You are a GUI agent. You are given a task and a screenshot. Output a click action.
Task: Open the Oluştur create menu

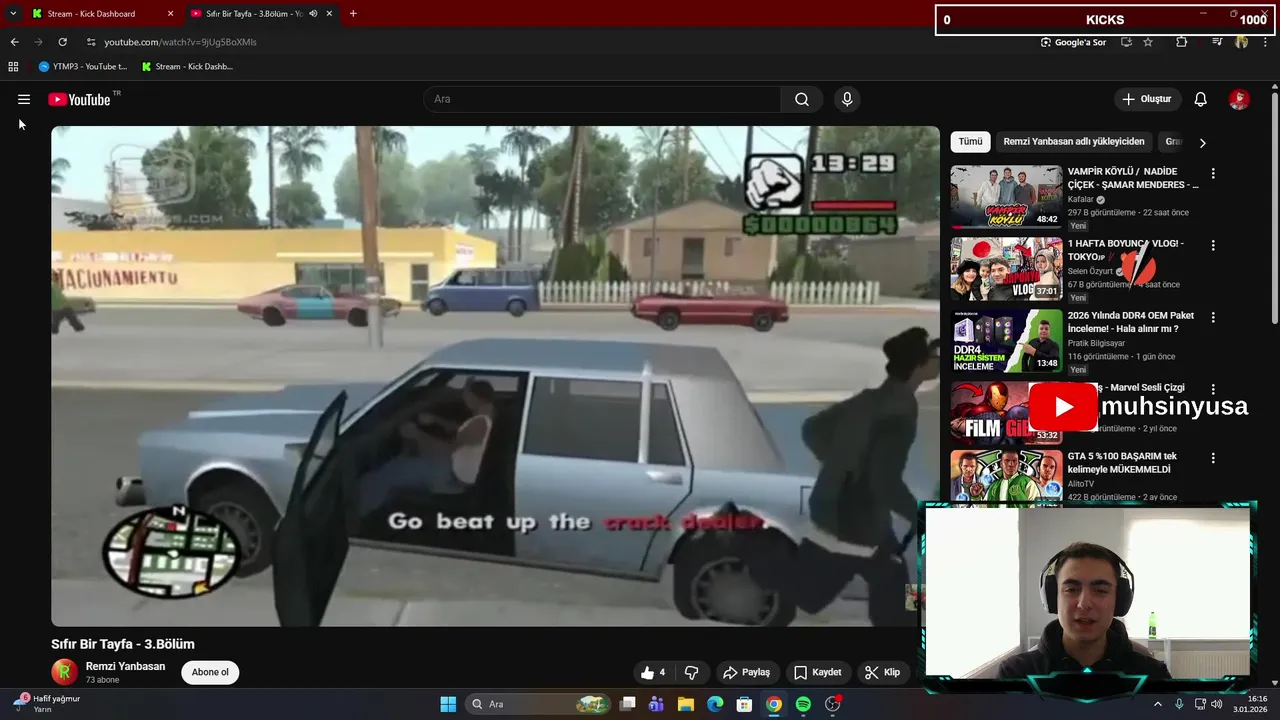coord(1147,99)
